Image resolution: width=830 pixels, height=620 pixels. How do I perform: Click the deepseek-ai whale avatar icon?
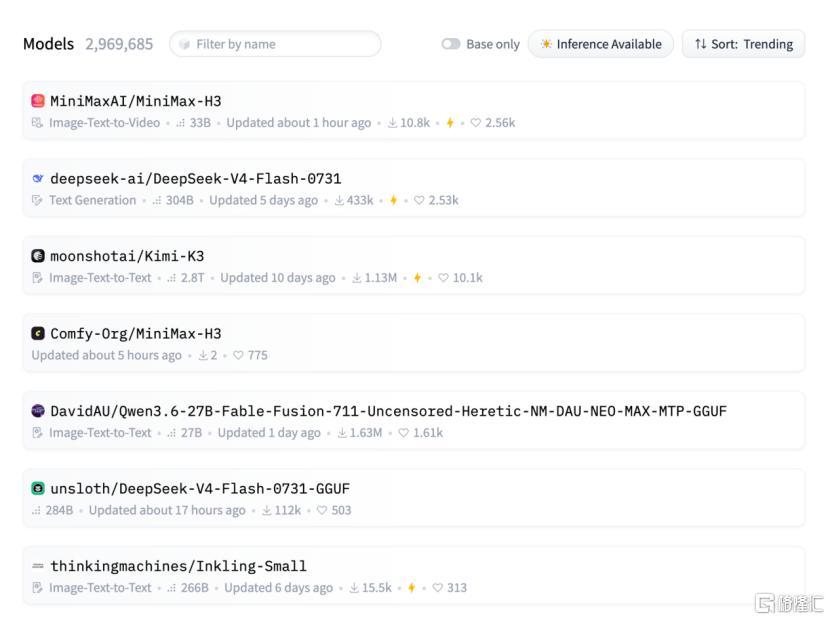(x=38, y=178)
